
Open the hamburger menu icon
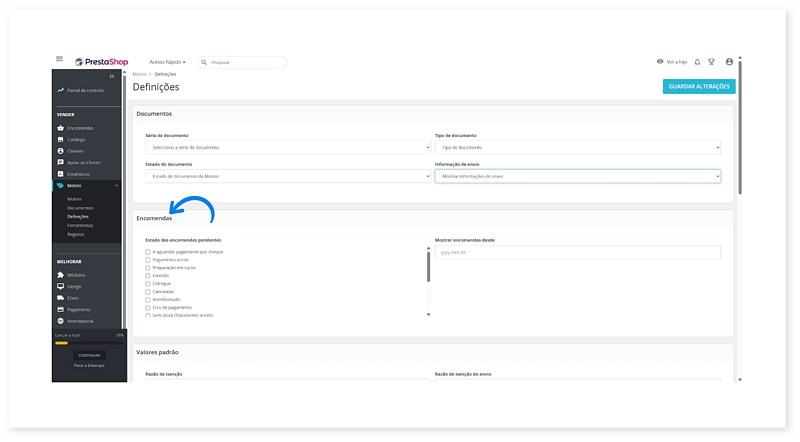(x=59, y=61)
